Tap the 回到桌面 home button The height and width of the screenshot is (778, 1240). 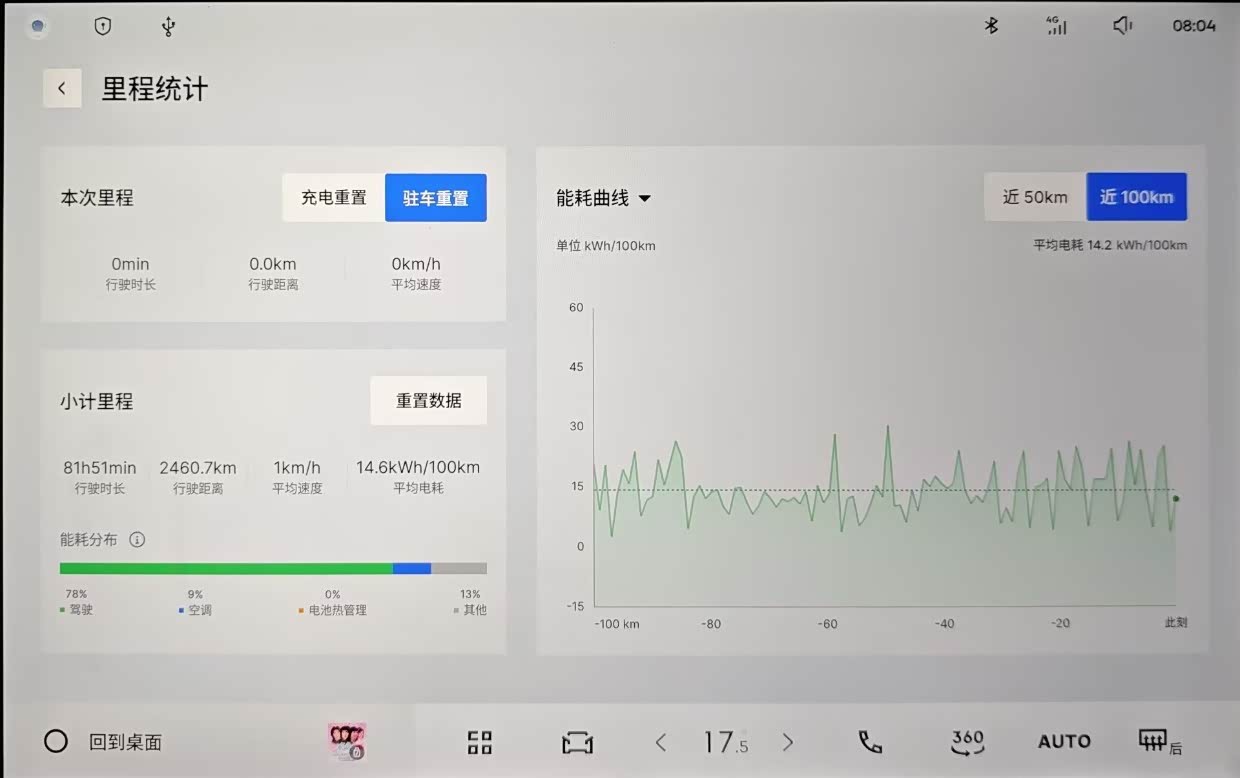coord(103,742)
